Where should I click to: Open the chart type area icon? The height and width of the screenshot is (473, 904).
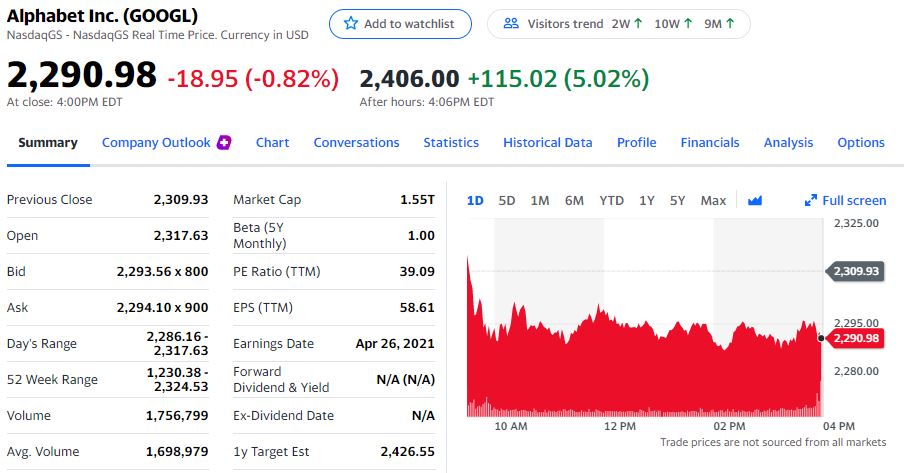coord(755,201)
